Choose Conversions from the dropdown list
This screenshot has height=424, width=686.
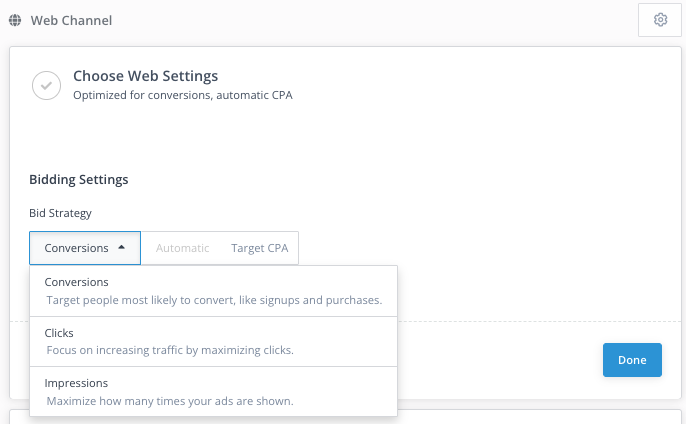coord(77,282)
